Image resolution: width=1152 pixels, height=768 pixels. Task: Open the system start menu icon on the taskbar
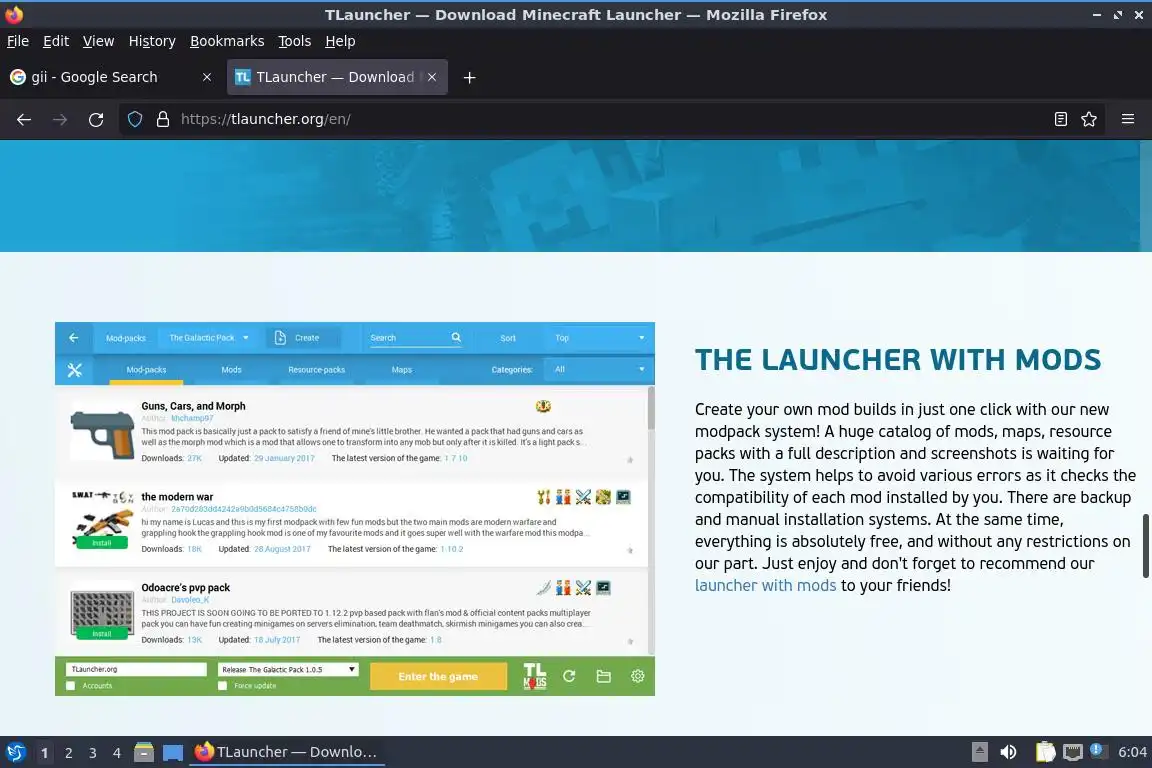pyautogui.click(x=15, y=752)
